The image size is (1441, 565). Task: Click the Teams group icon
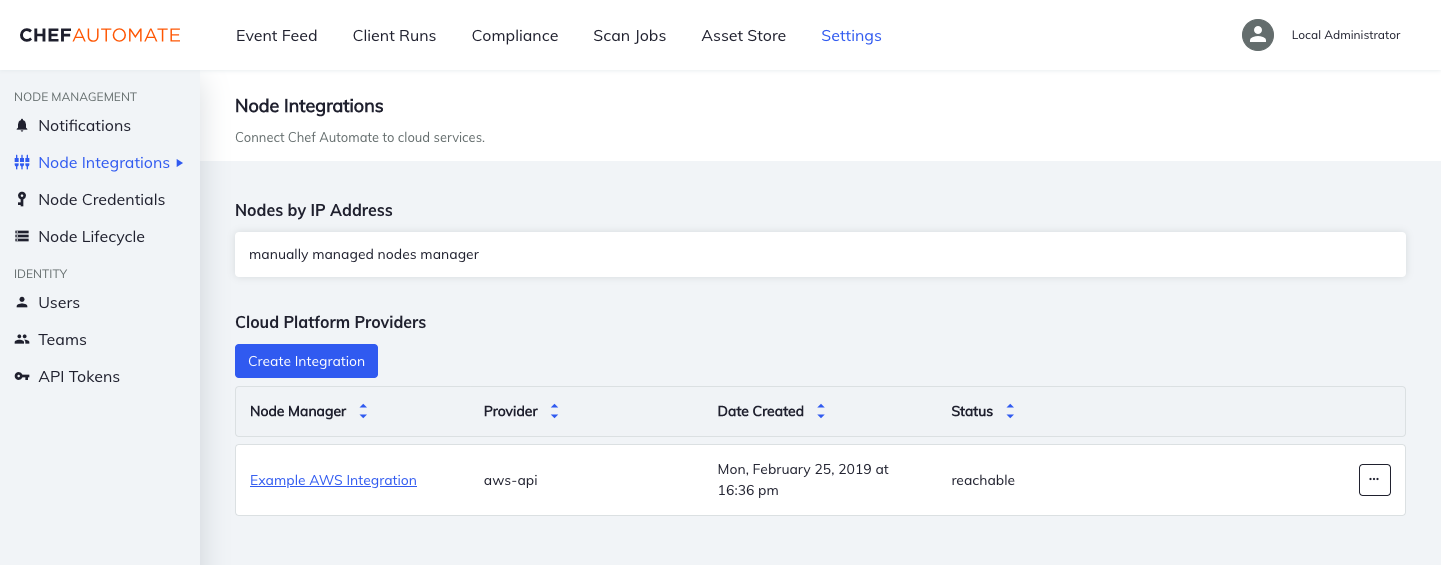coord(22,340)
